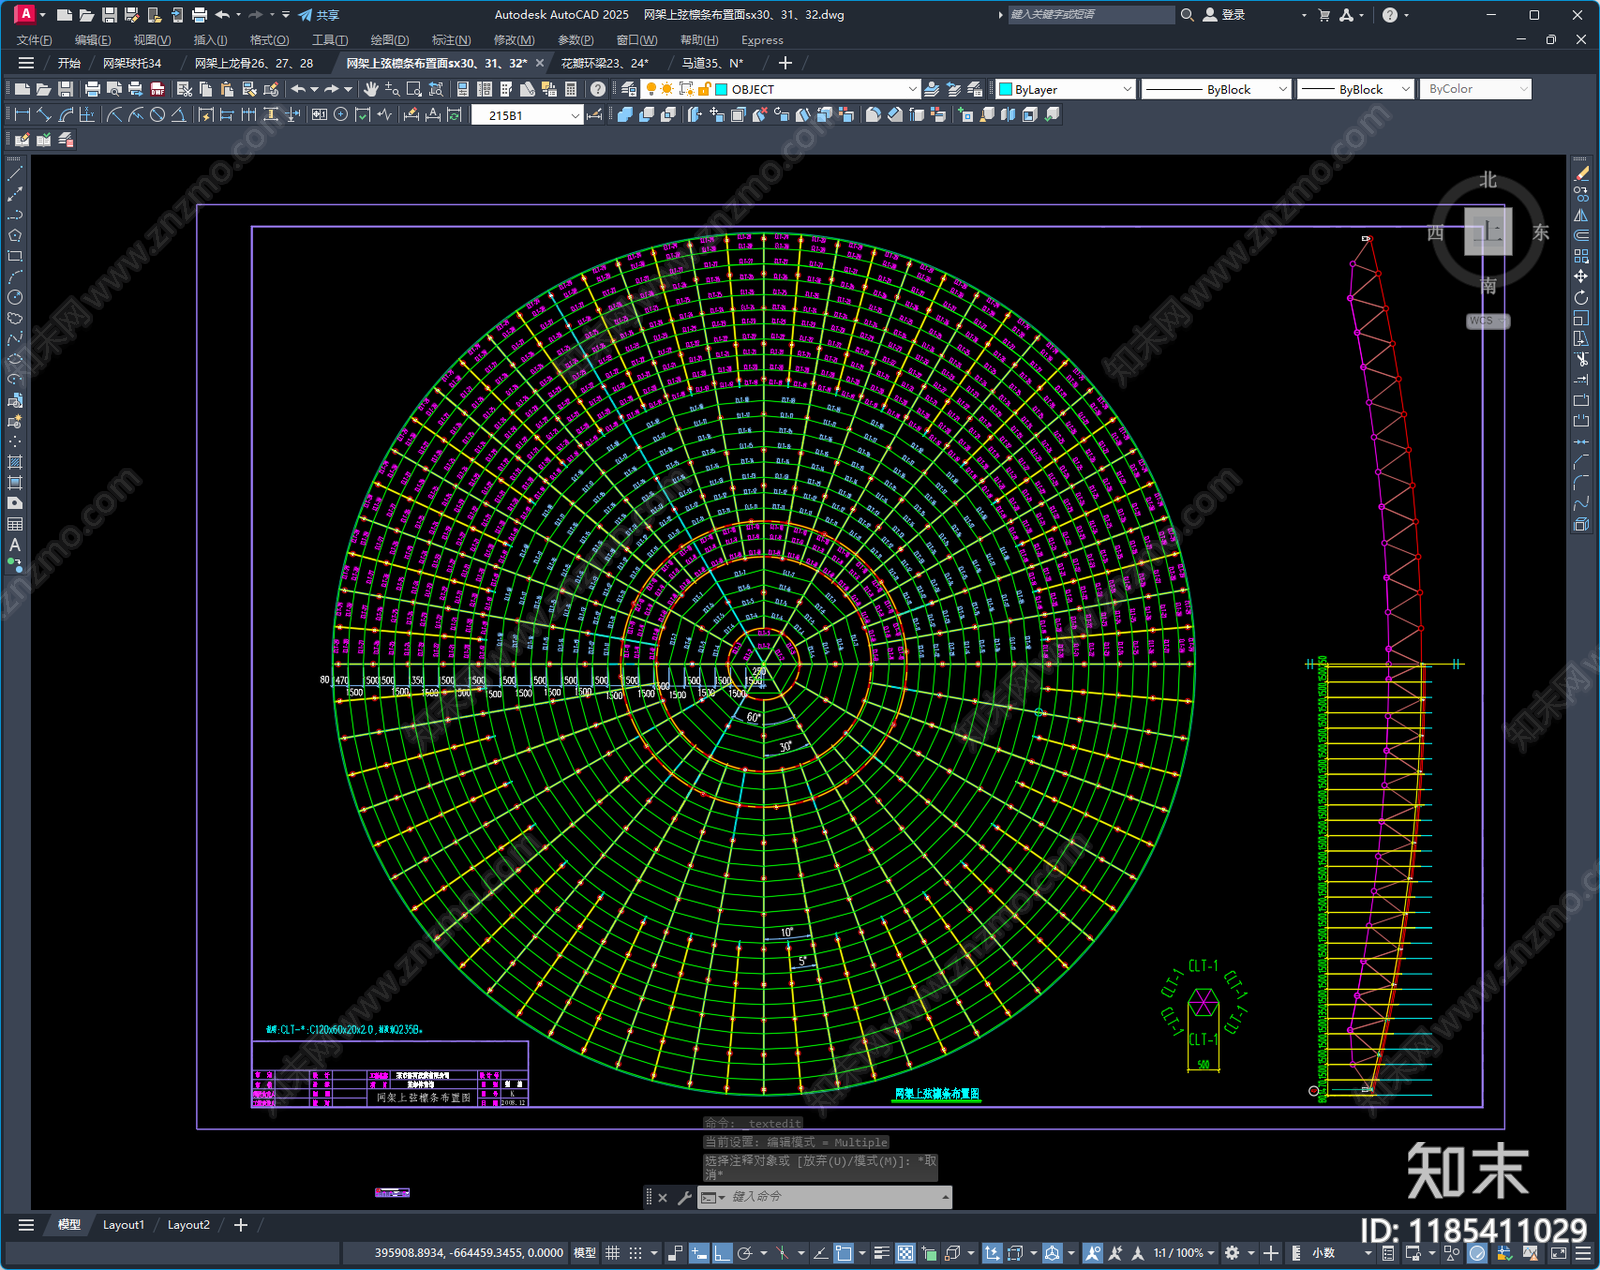Screen dimensions: 1600x1270
Task: Open the Layer Properties manager icon
Action: click(x=628, y=89)
